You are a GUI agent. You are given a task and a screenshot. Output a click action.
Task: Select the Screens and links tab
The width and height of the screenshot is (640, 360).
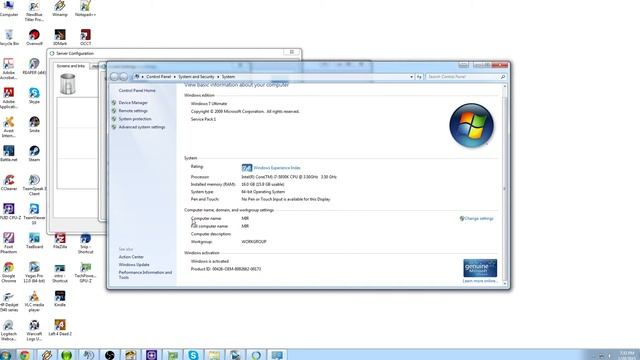pos(71,66)
